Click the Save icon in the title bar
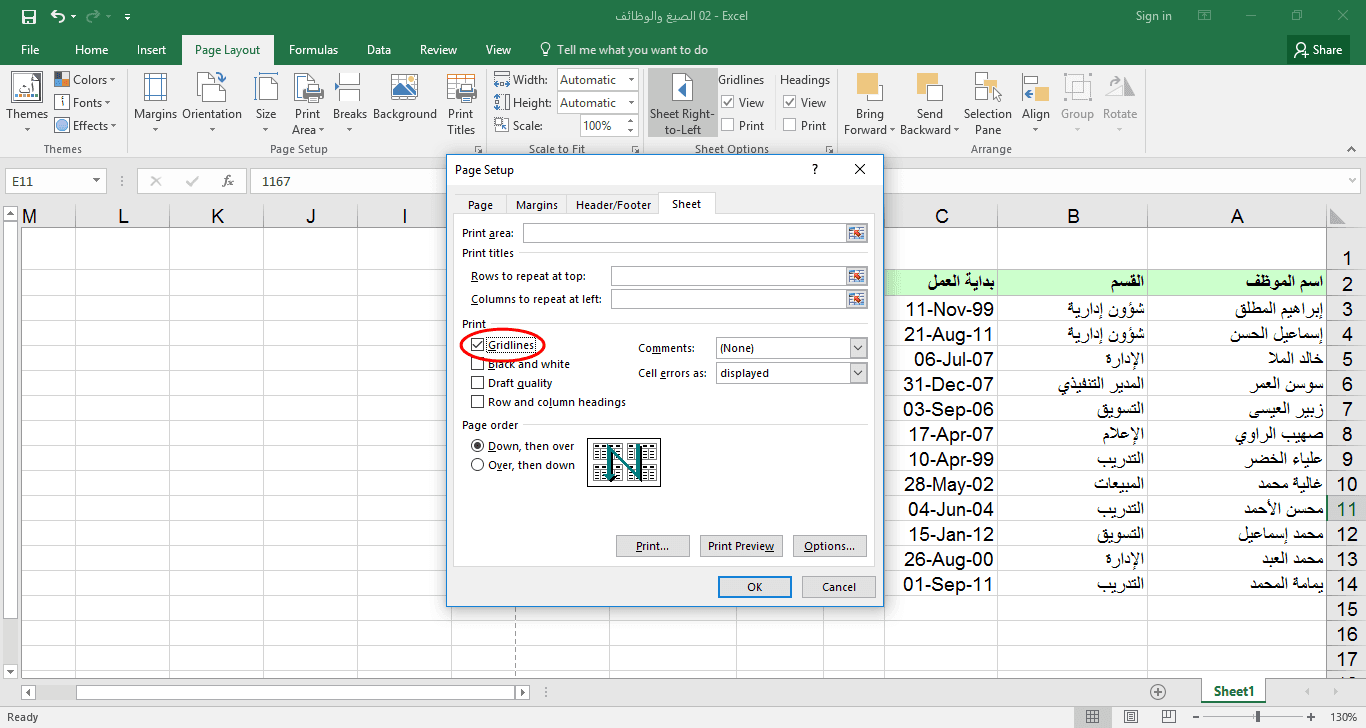This screenshot has height=728, width=1366. [29, 17]
